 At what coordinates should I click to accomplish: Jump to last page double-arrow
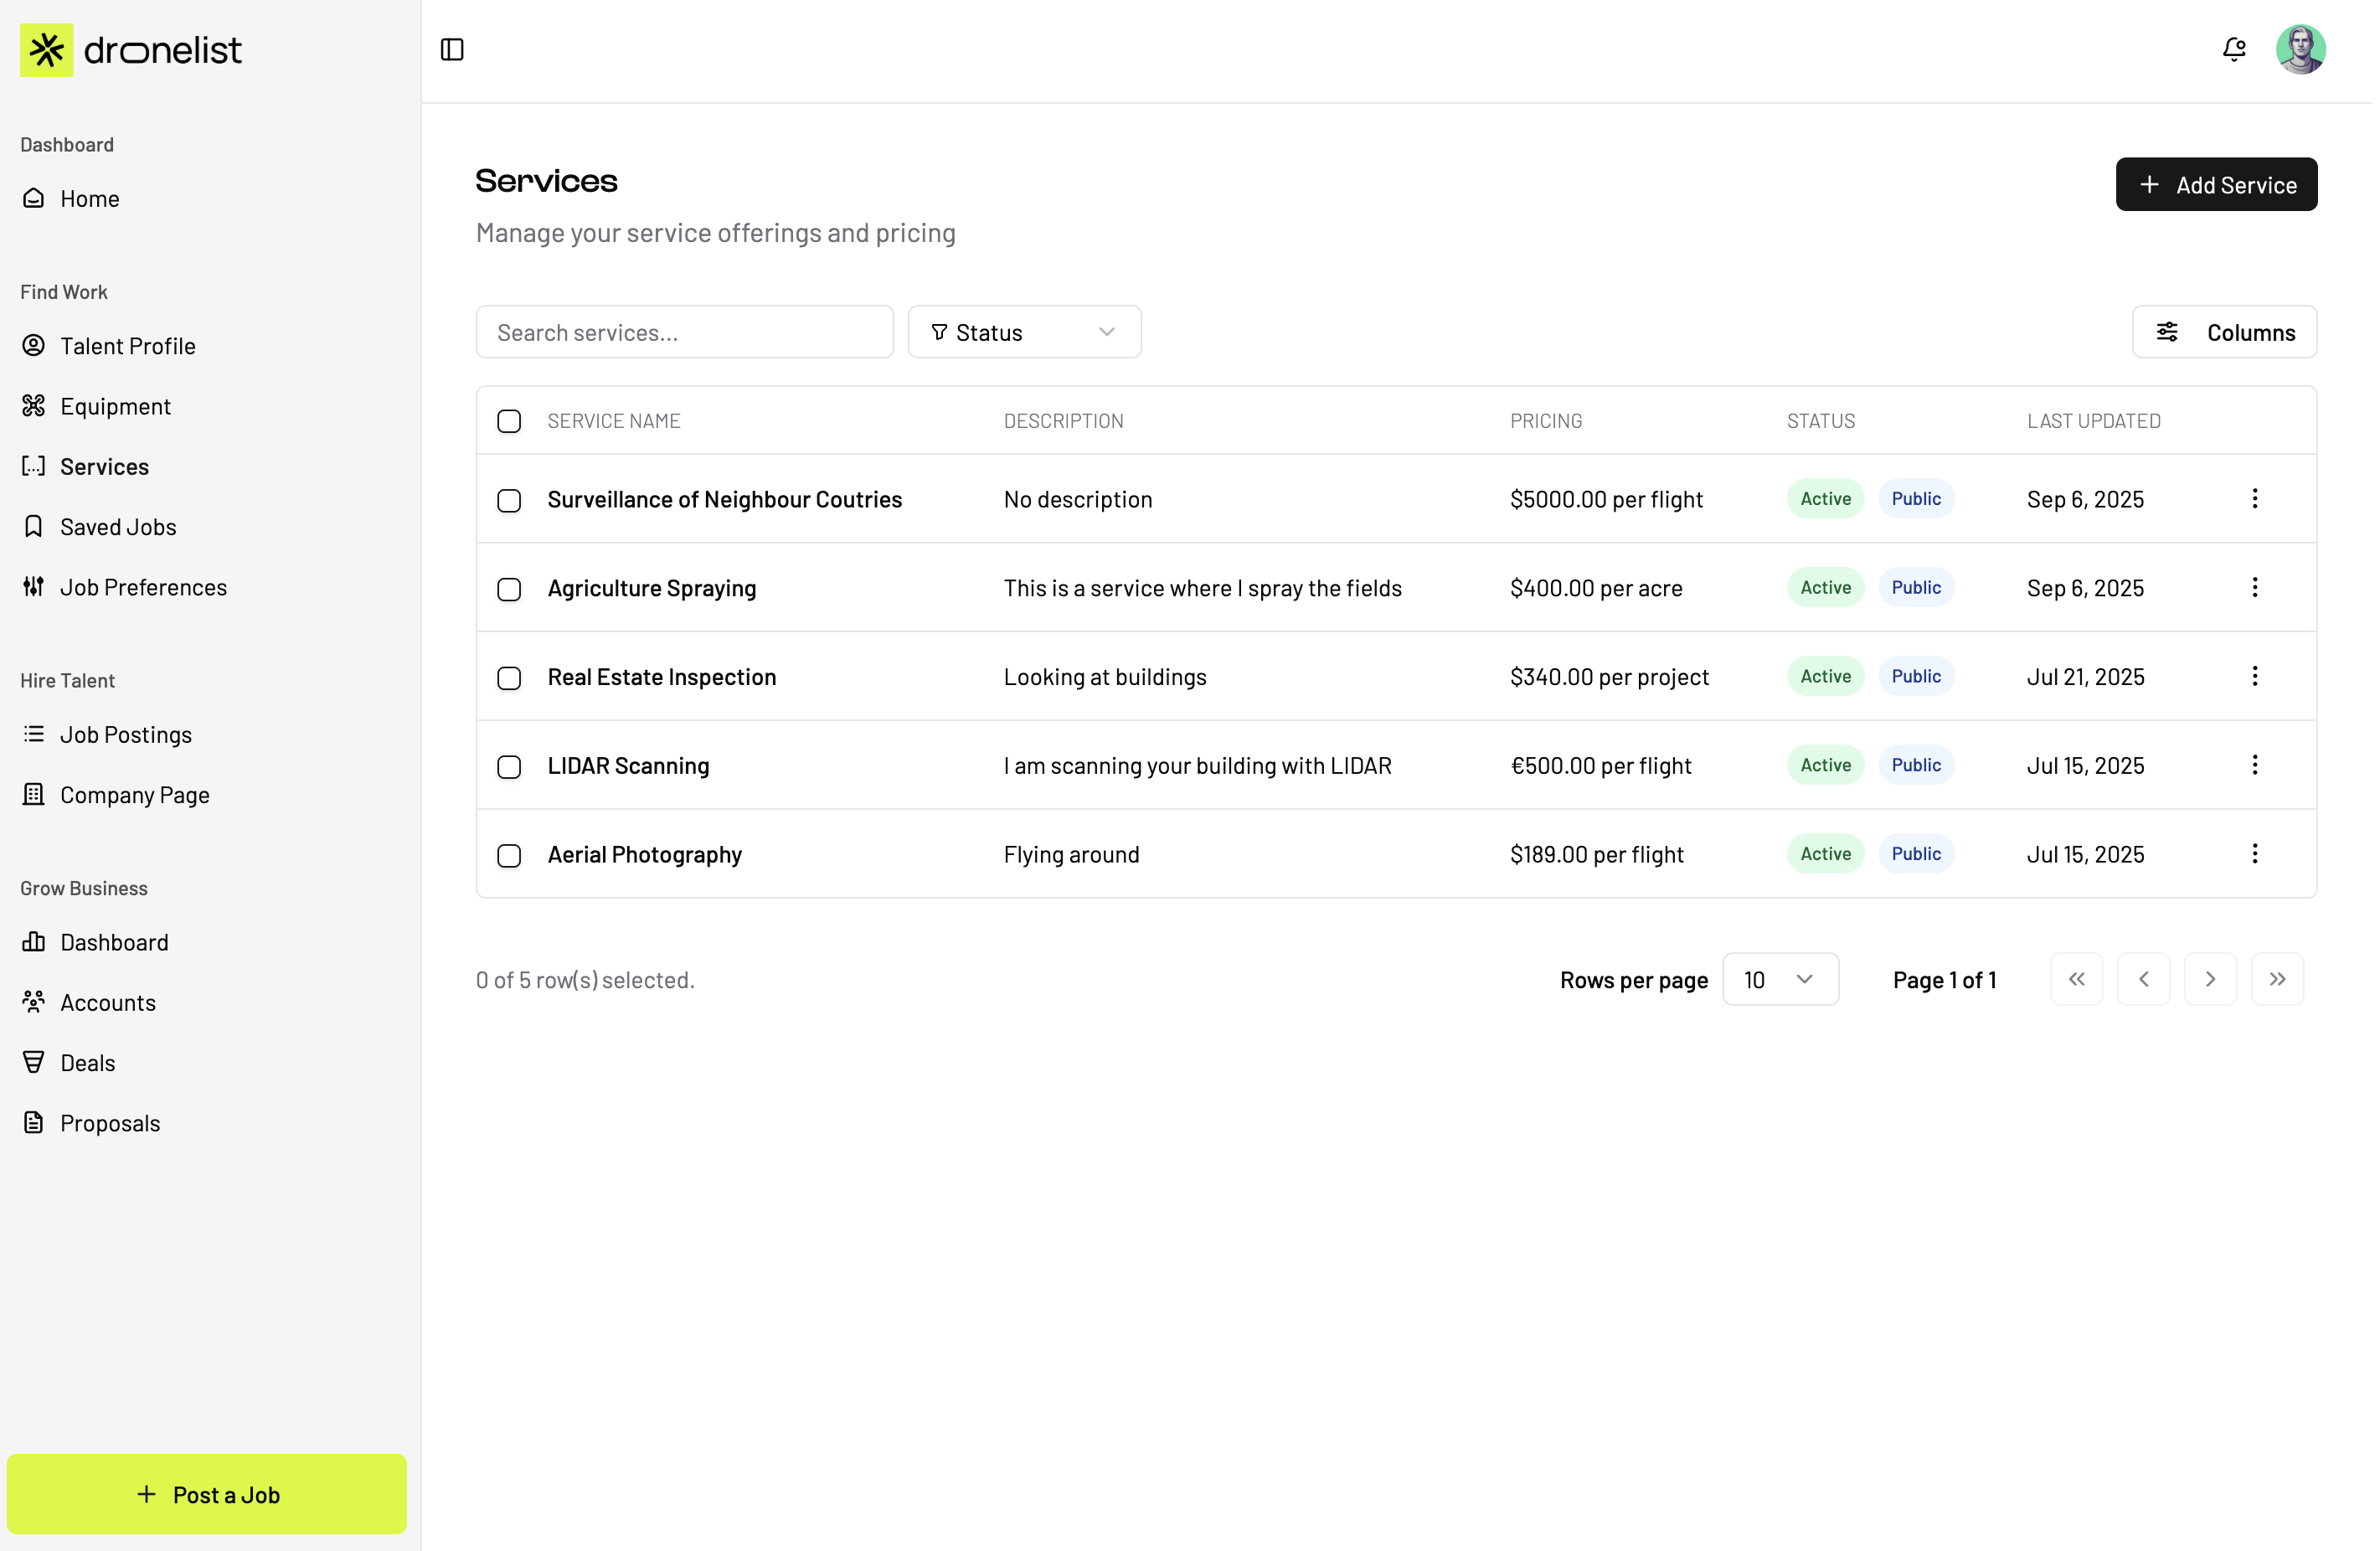pos(2277,979)
